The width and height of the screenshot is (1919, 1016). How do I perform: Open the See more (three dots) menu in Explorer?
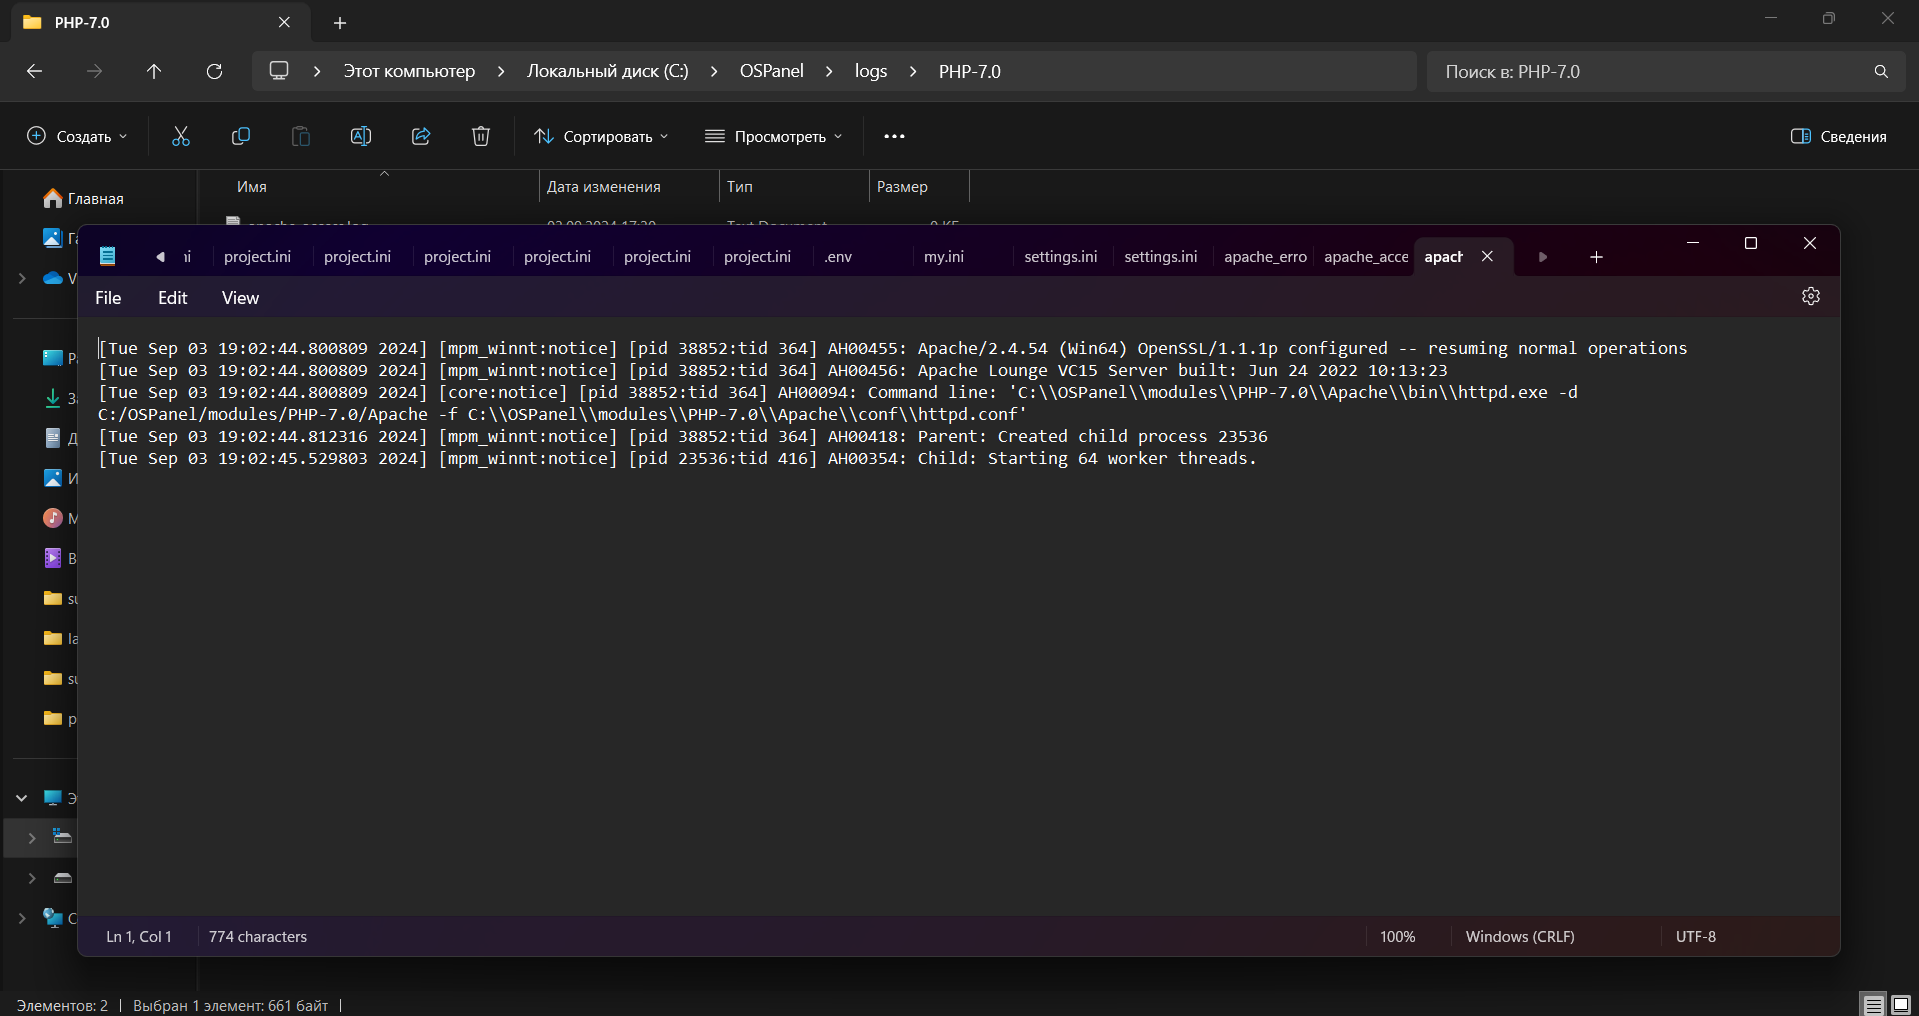click(894, 136)
